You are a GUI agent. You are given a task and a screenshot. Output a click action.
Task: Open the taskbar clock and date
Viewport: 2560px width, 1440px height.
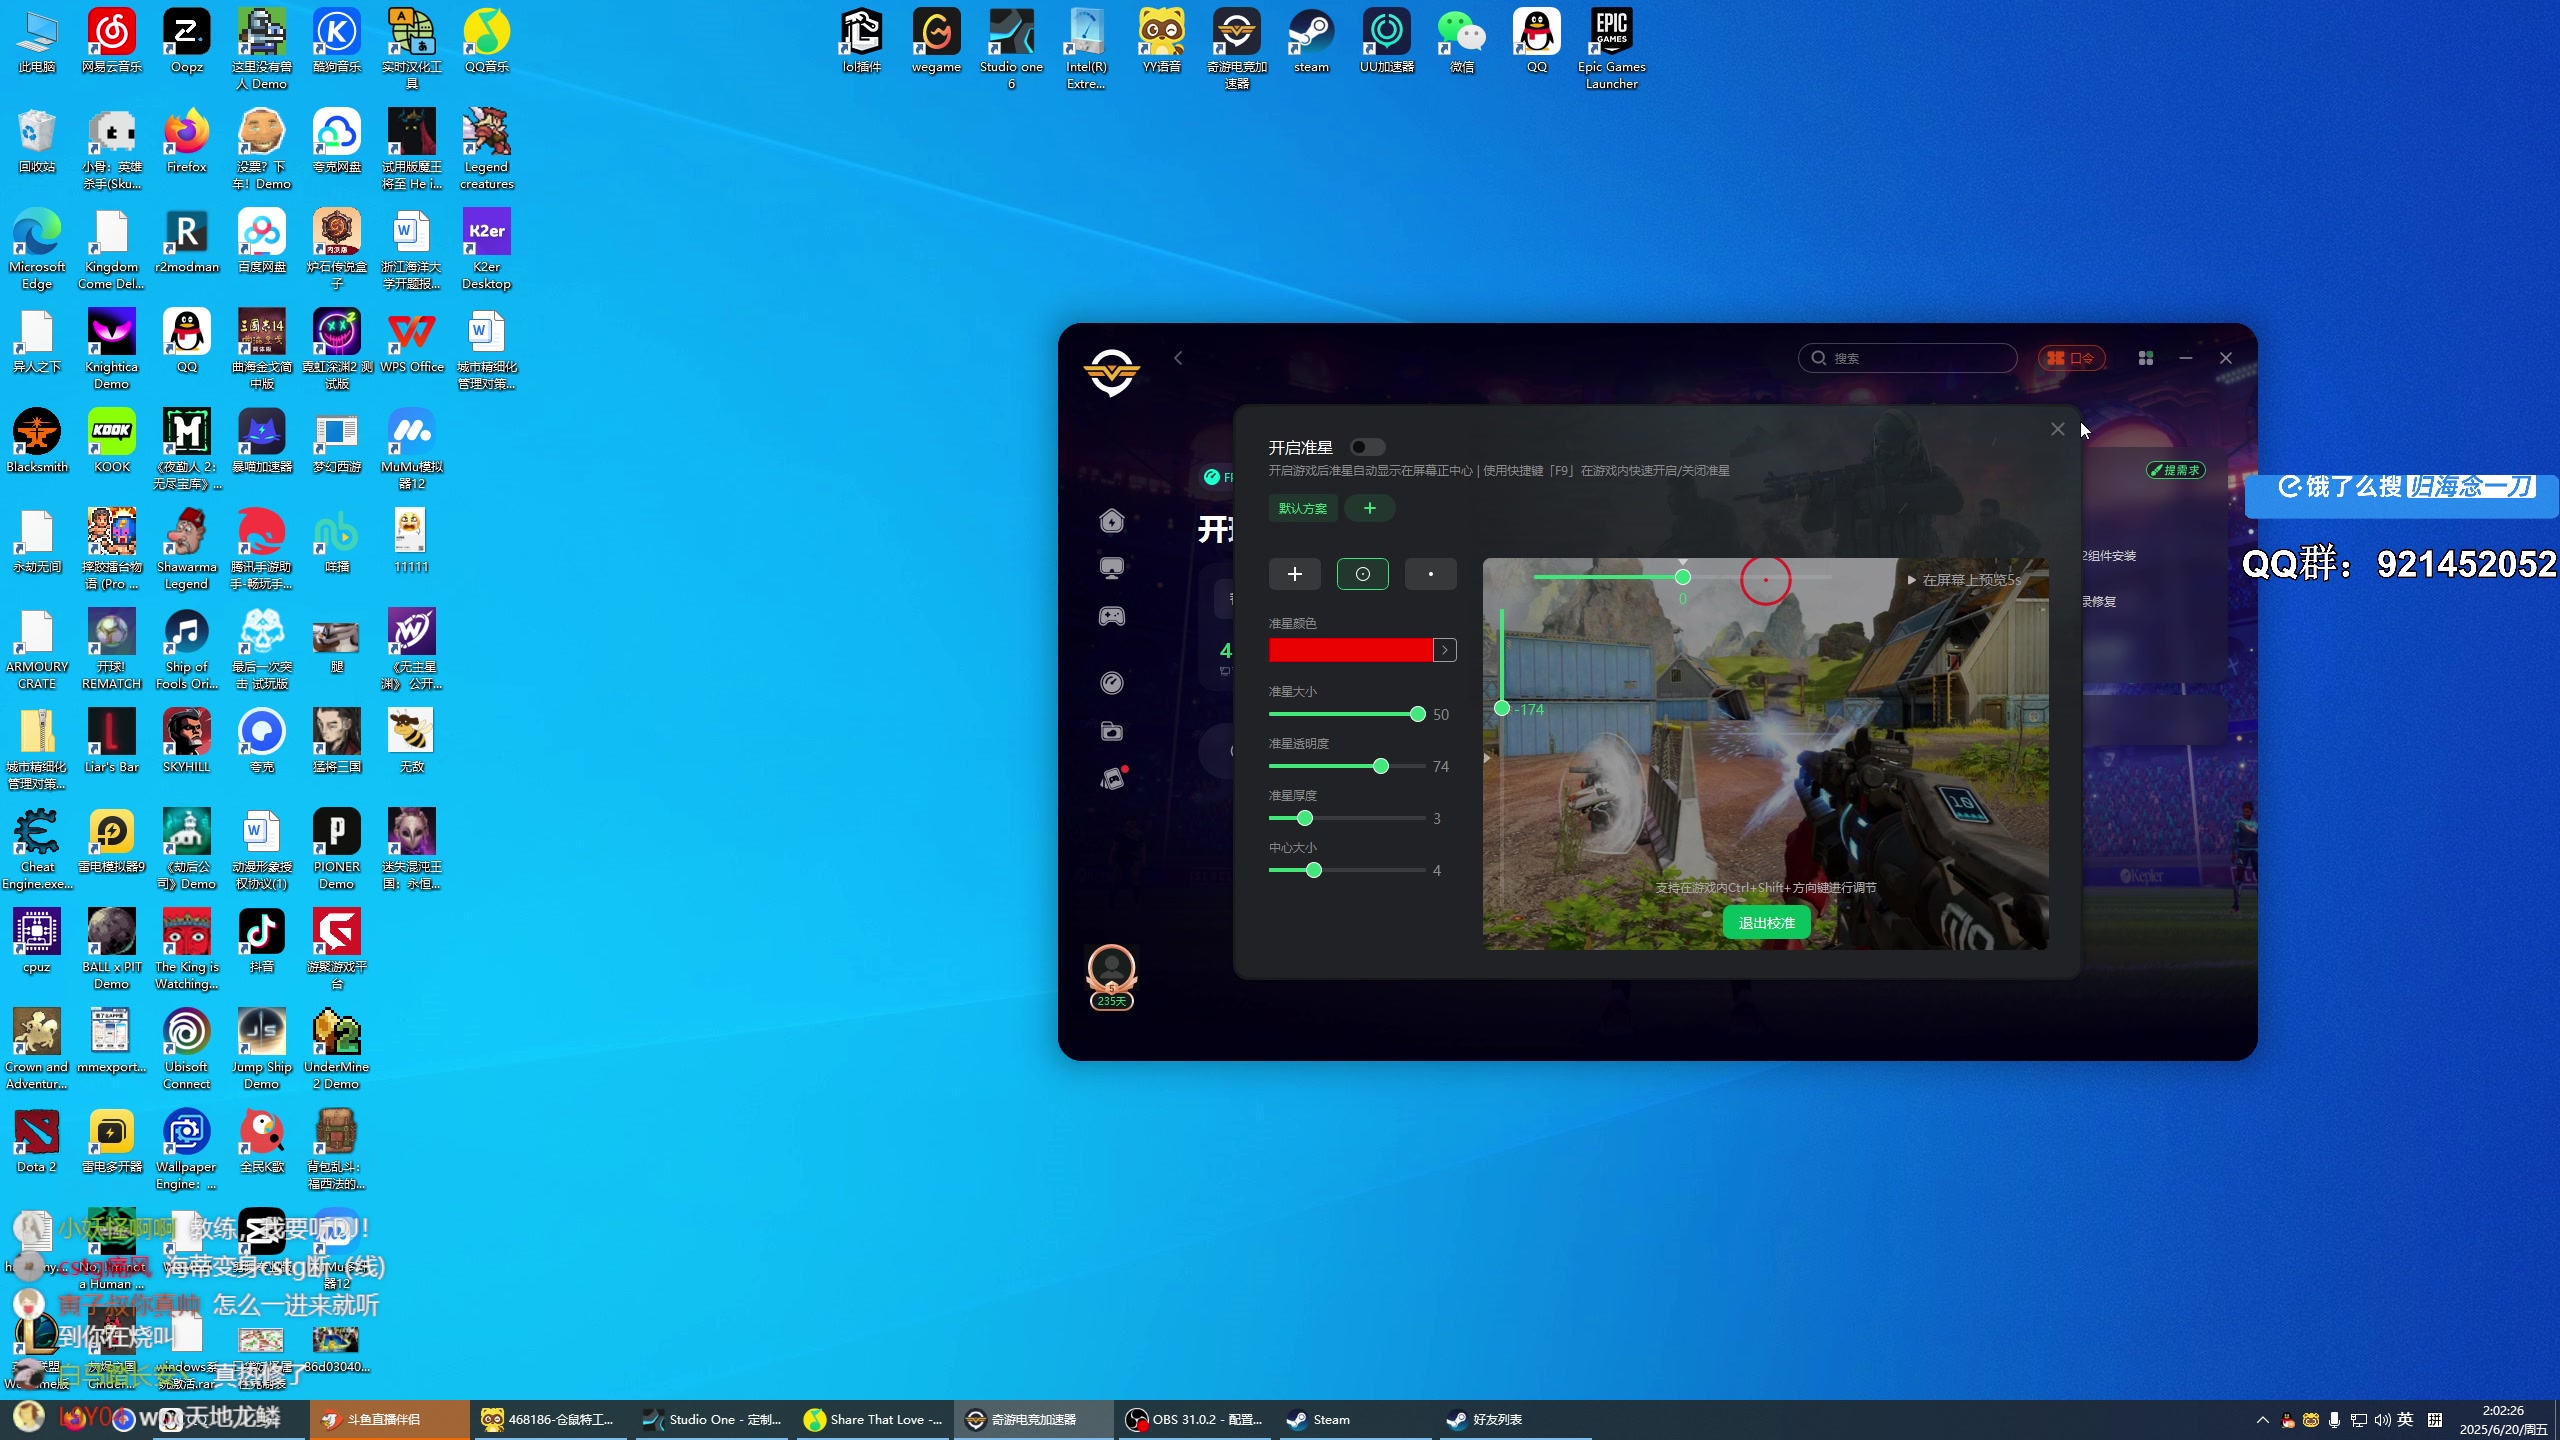2503,1420
